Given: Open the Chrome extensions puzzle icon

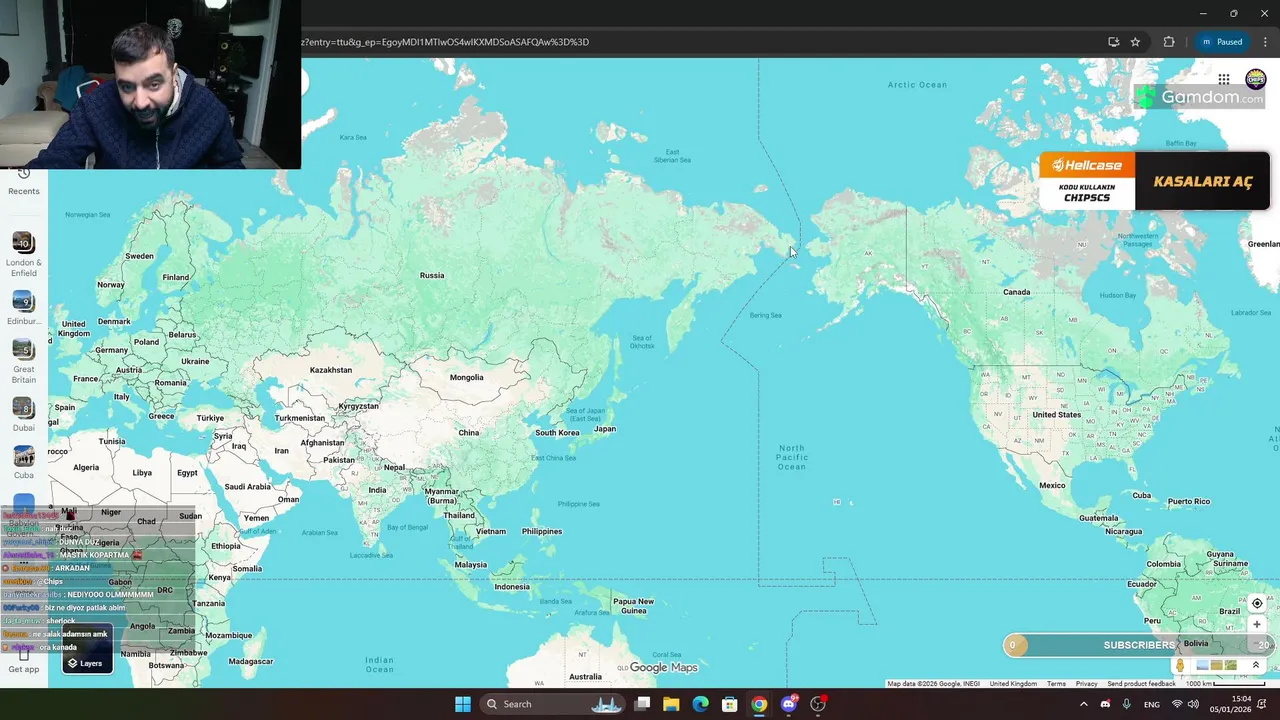Looking at the screenshot, I should [1169, 42].
